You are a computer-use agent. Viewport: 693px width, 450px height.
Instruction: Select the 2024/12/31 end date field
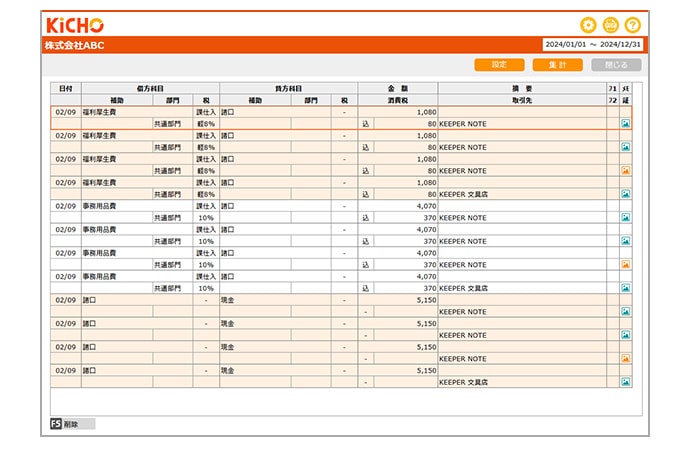(x=621, y=45)
